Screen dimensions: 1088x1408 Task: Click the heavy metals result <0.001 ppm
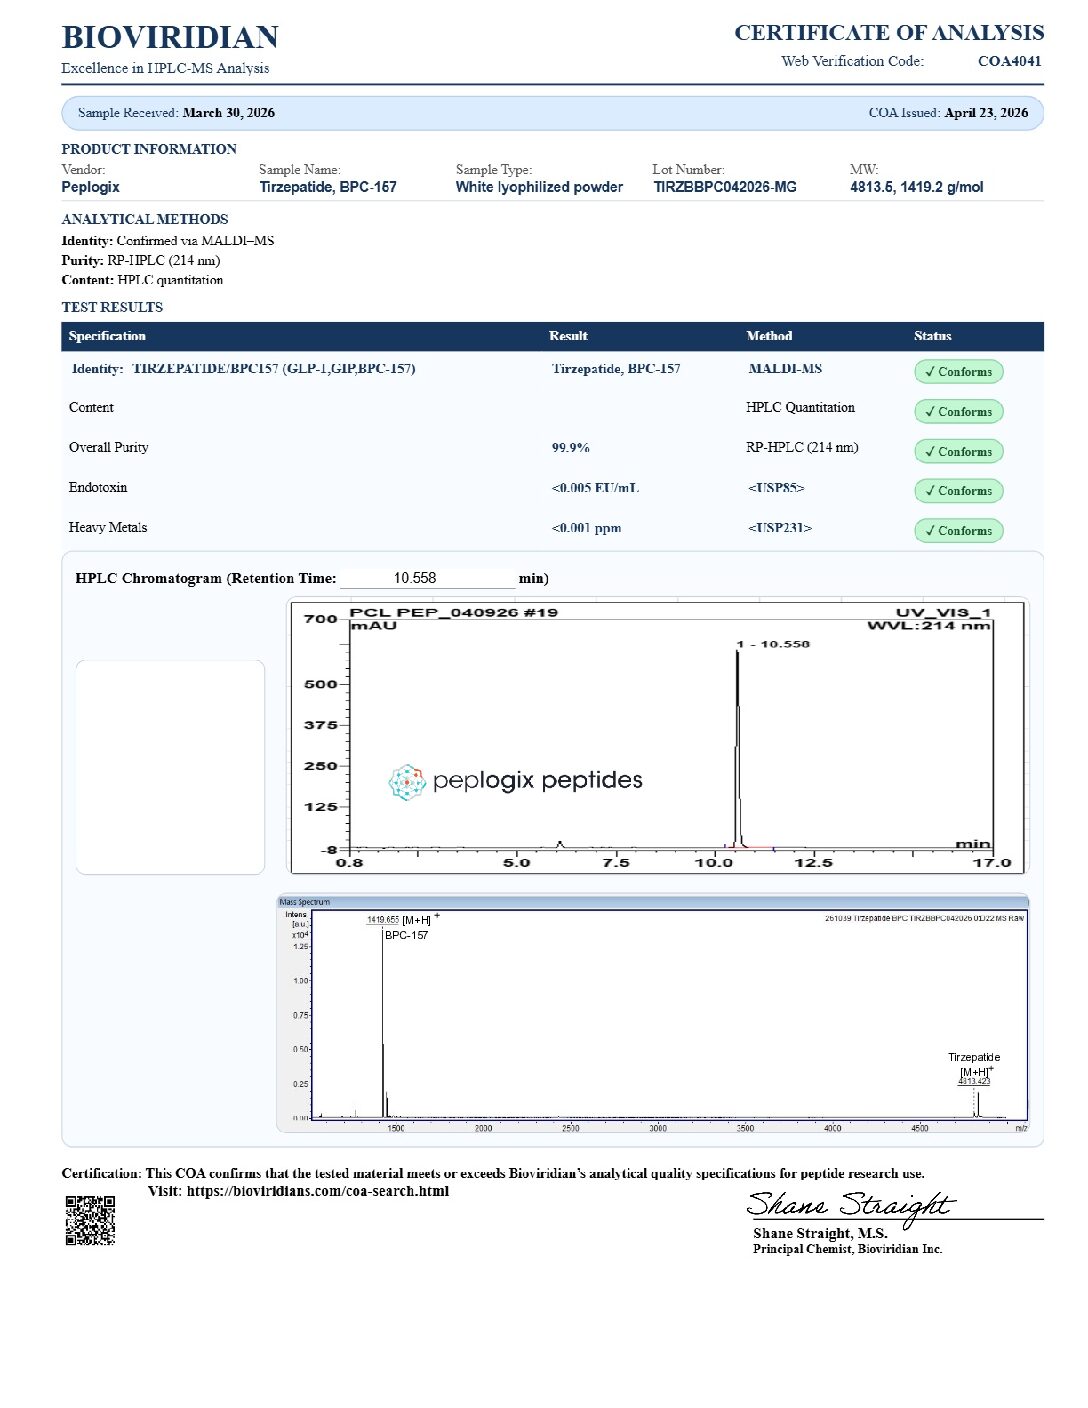tap(586, 528)
